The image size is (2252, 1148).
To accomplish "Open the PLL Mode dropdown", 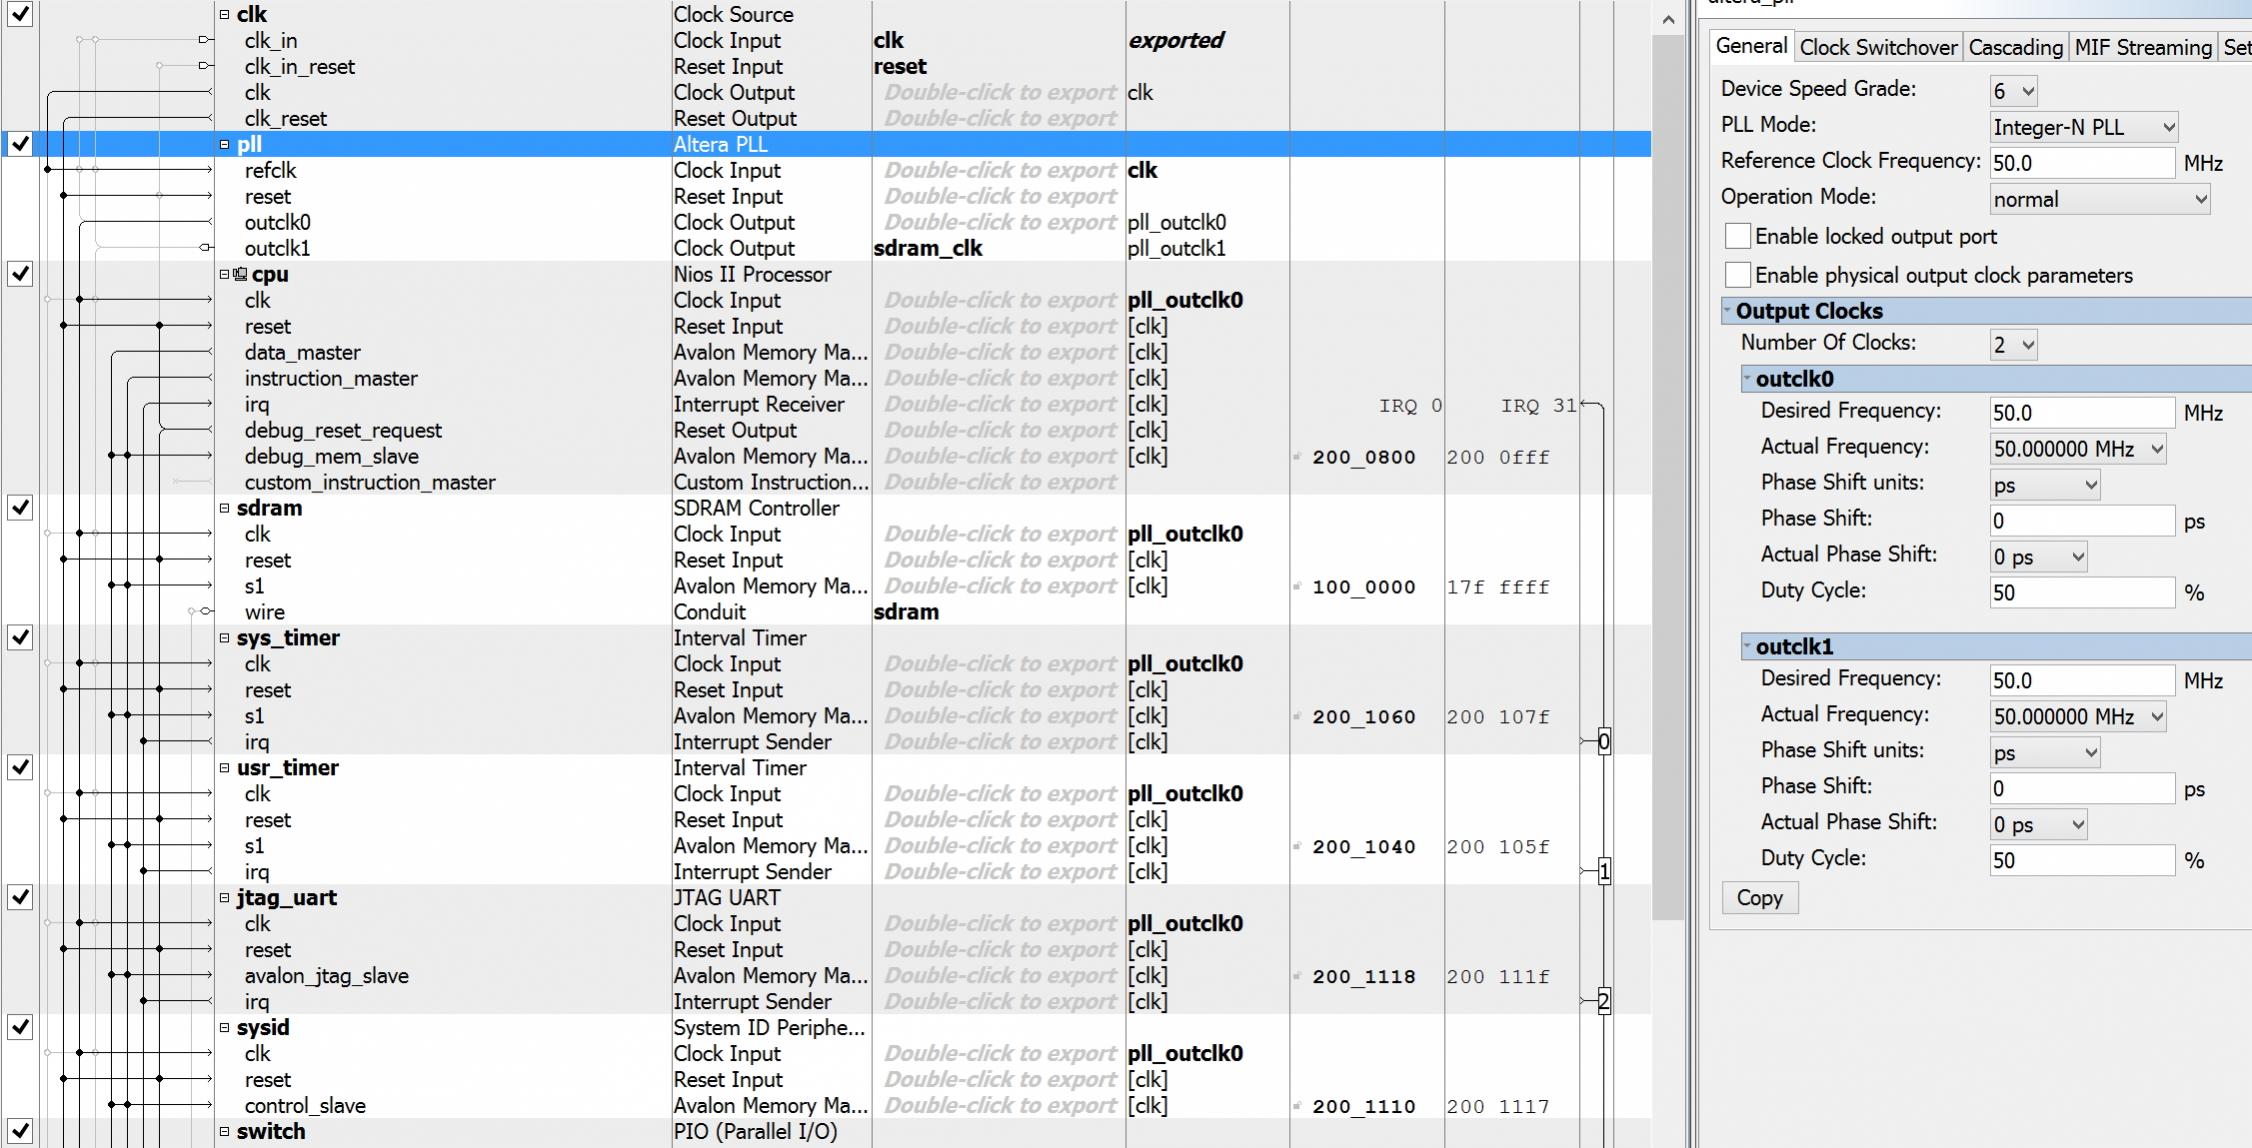I will [x=2083, y=127].
